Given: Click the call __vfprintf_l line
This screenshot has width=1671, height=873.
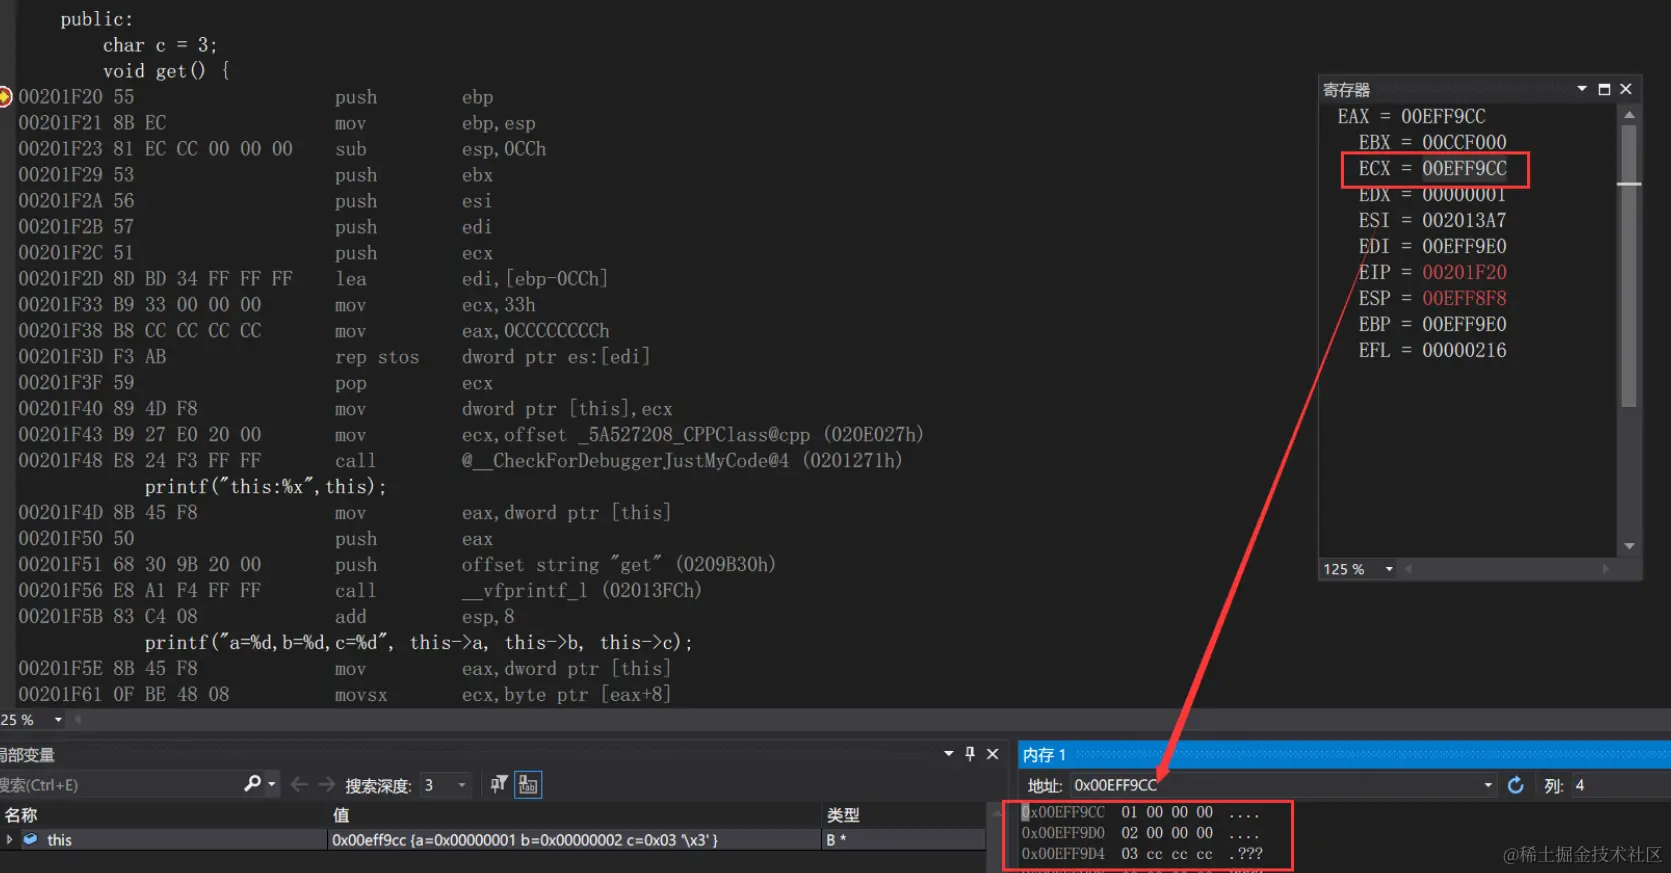Looking at the screenshot, I should (360, 591).
